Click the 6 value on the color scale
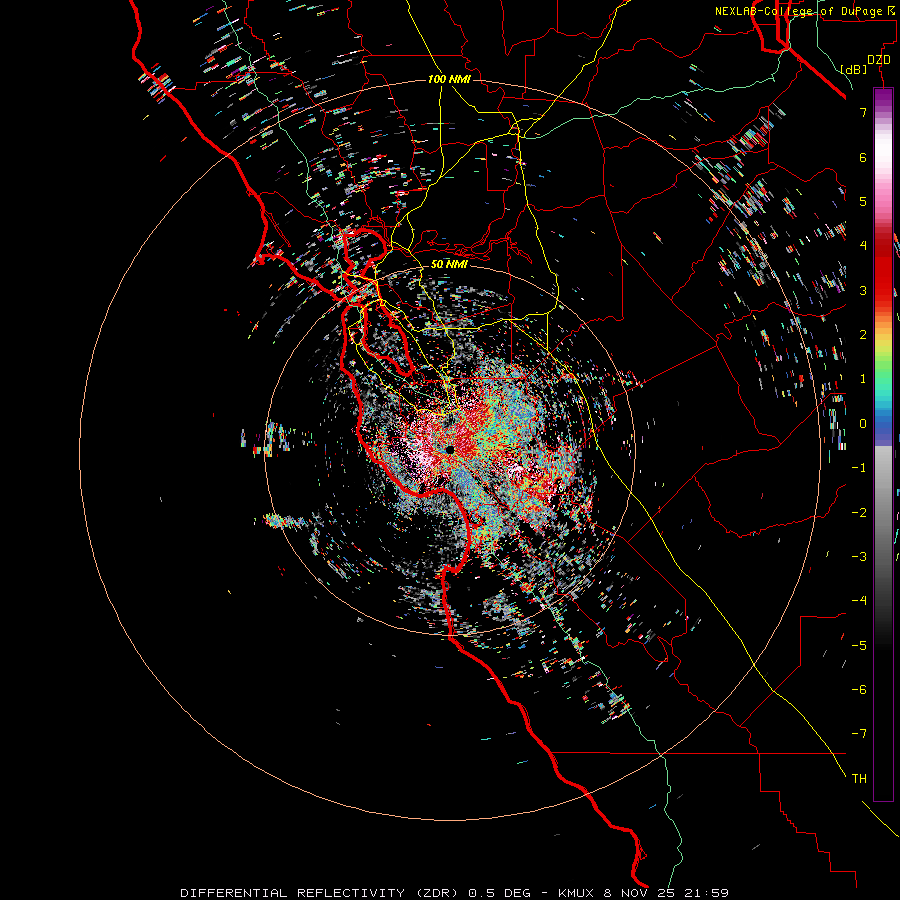Screen dimensions: 900x900 [x=863, y=157]
